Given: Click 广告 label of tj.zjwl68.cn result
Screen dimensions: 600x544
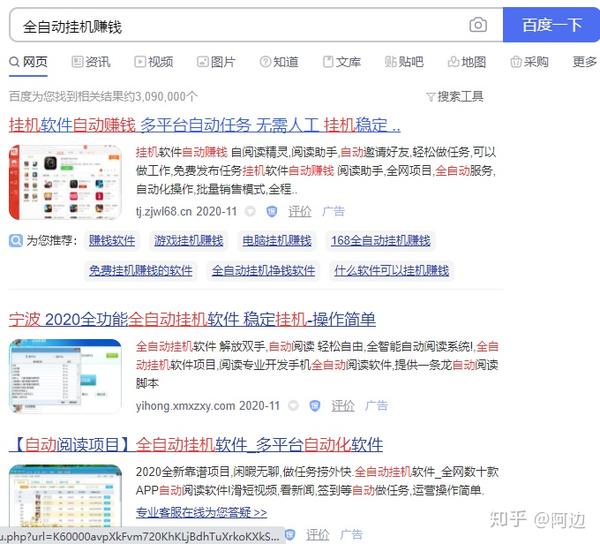Looking at the screenshot, I should (x=333, y=211).
